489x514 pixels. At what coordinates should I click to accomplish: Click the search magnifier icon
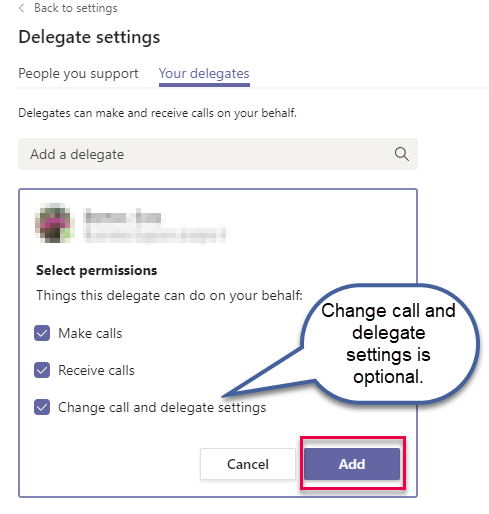coord(402,154)
